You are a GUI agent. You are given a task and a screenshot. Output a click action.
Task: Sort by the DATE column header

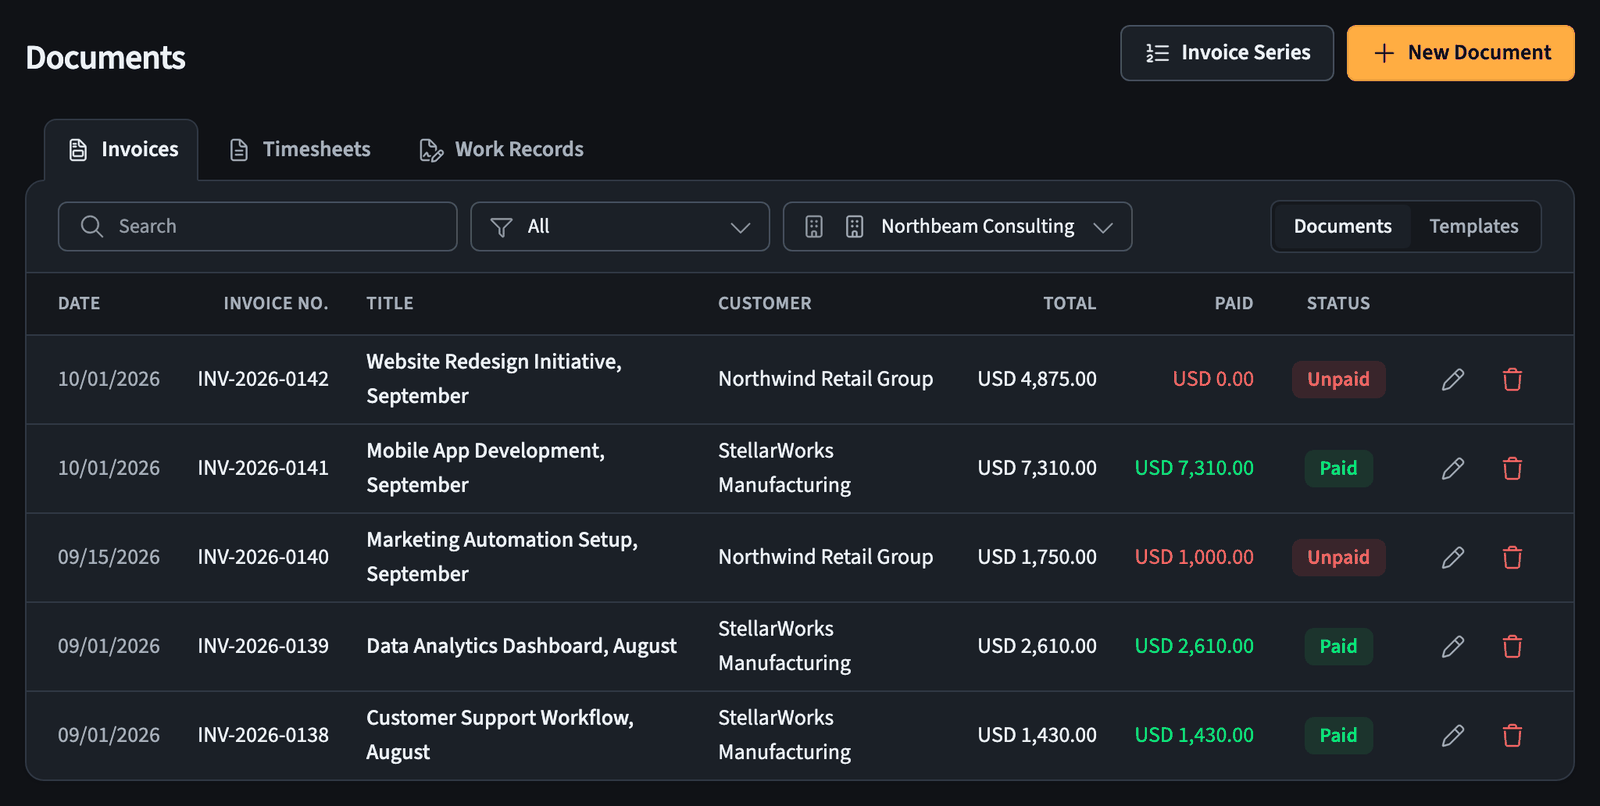[x=79, y=304]
